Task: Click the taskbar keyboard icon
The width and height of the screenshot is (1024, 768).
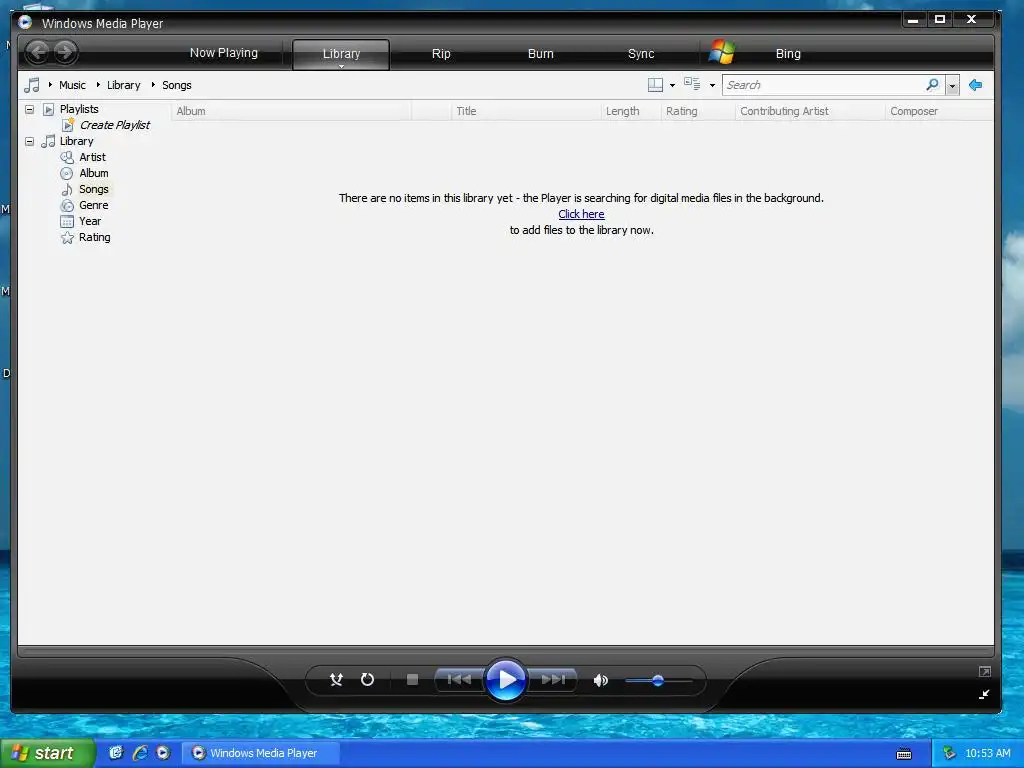Action: 904,754
